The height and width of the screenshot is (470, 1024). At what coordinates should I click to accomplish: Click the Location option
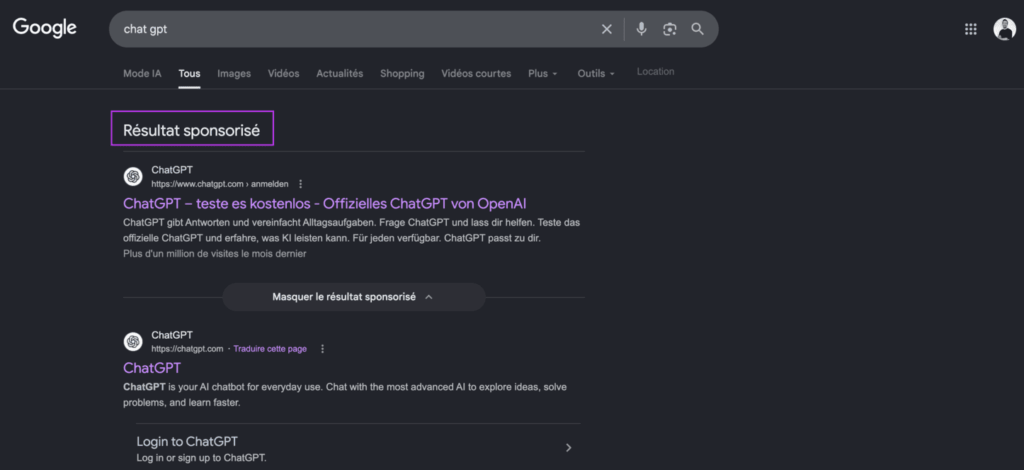pos(656,72)
